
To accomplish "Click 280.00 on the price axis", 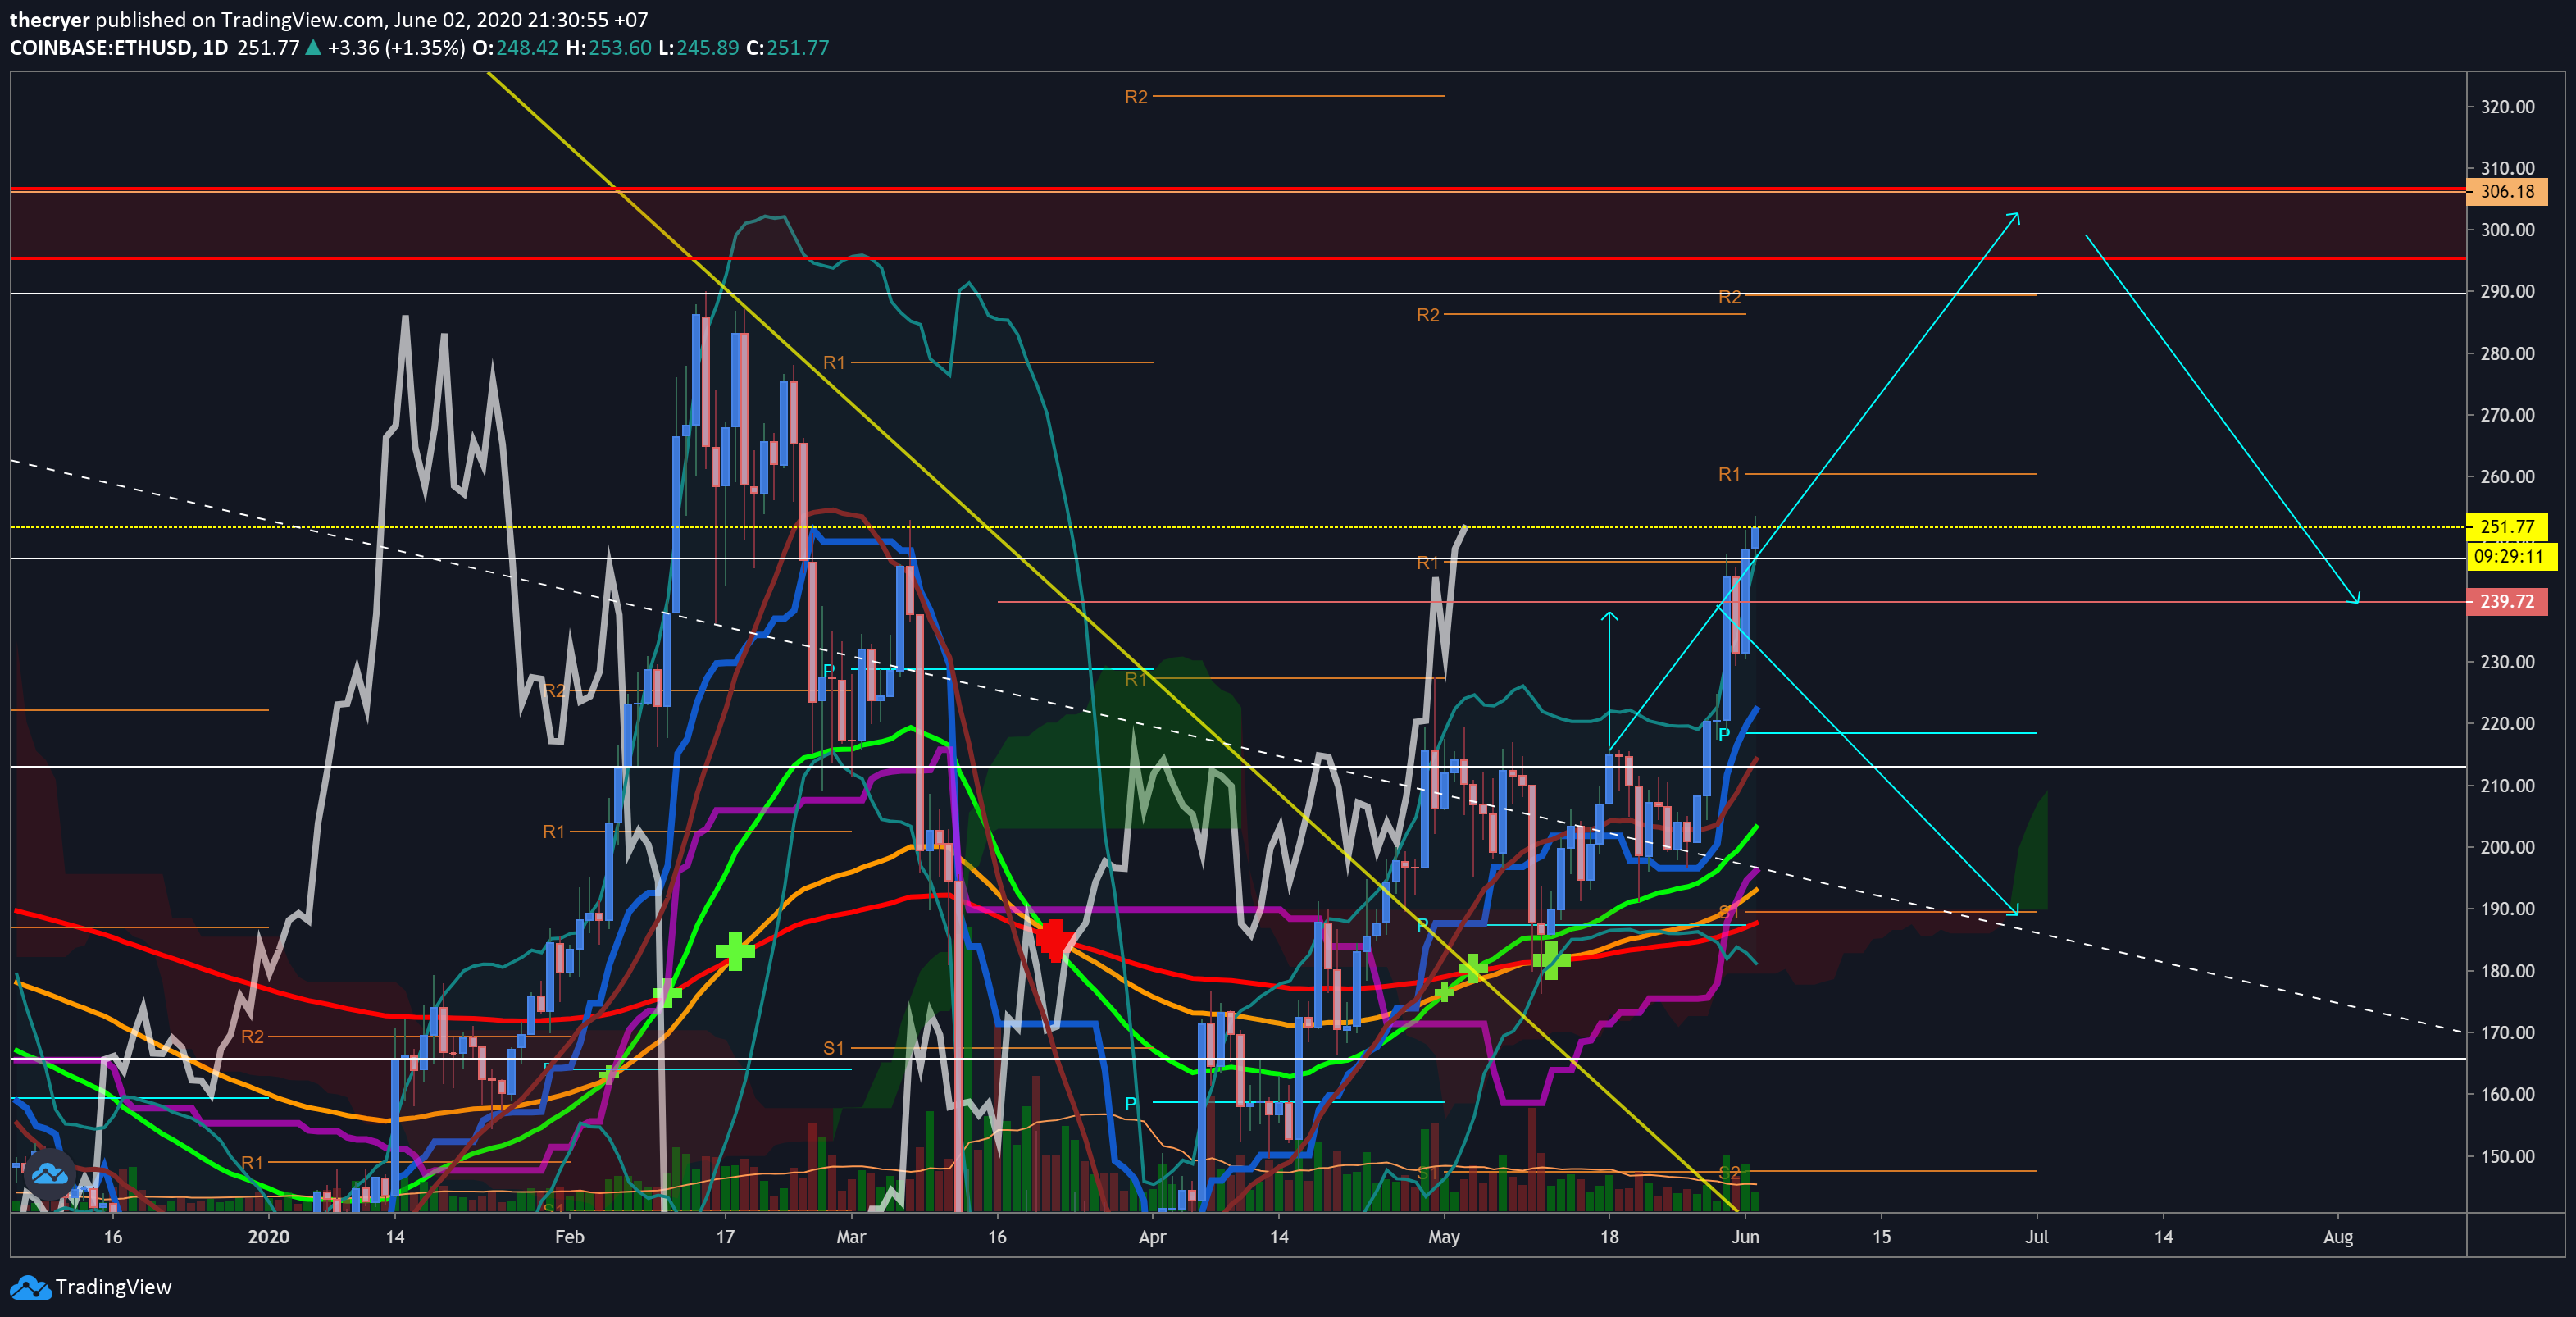I will 2507,353.
